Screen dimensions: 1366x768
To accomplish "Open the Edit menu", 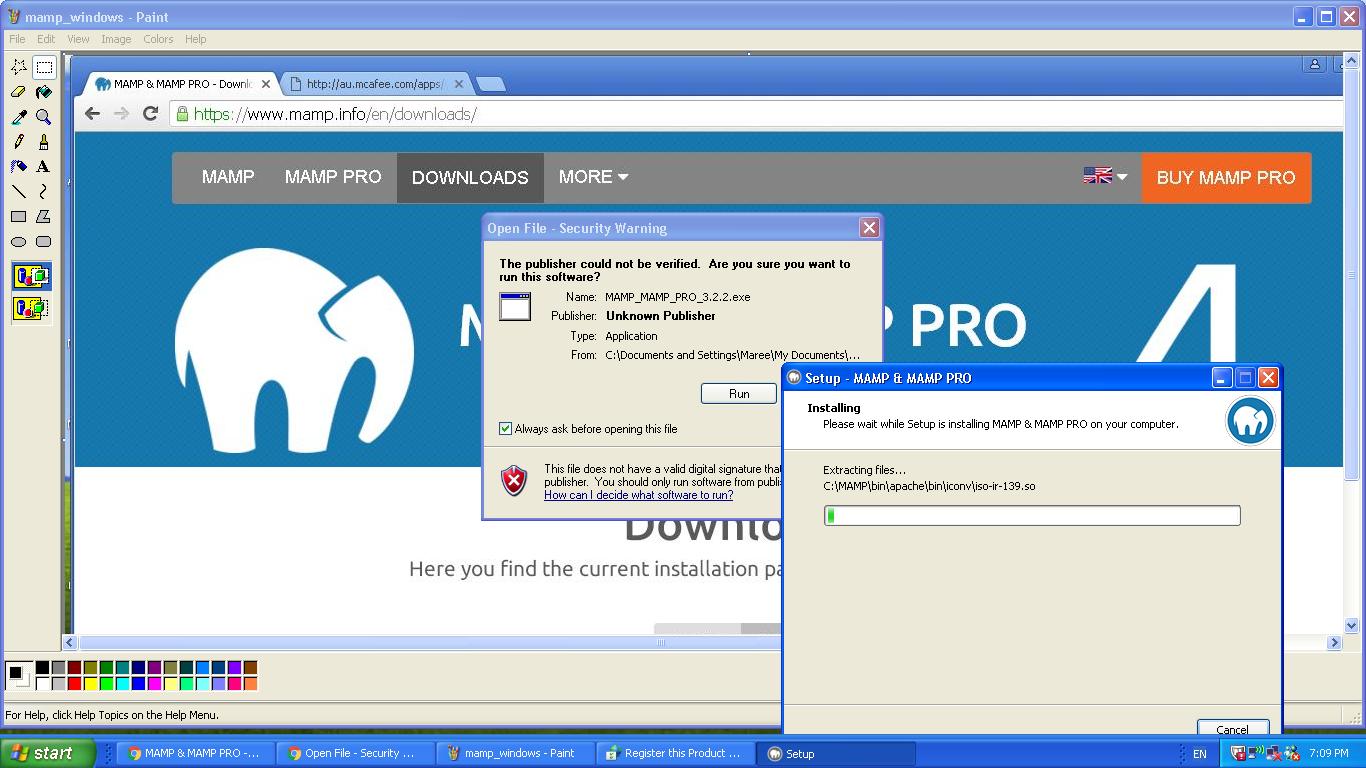I will 46,39.
